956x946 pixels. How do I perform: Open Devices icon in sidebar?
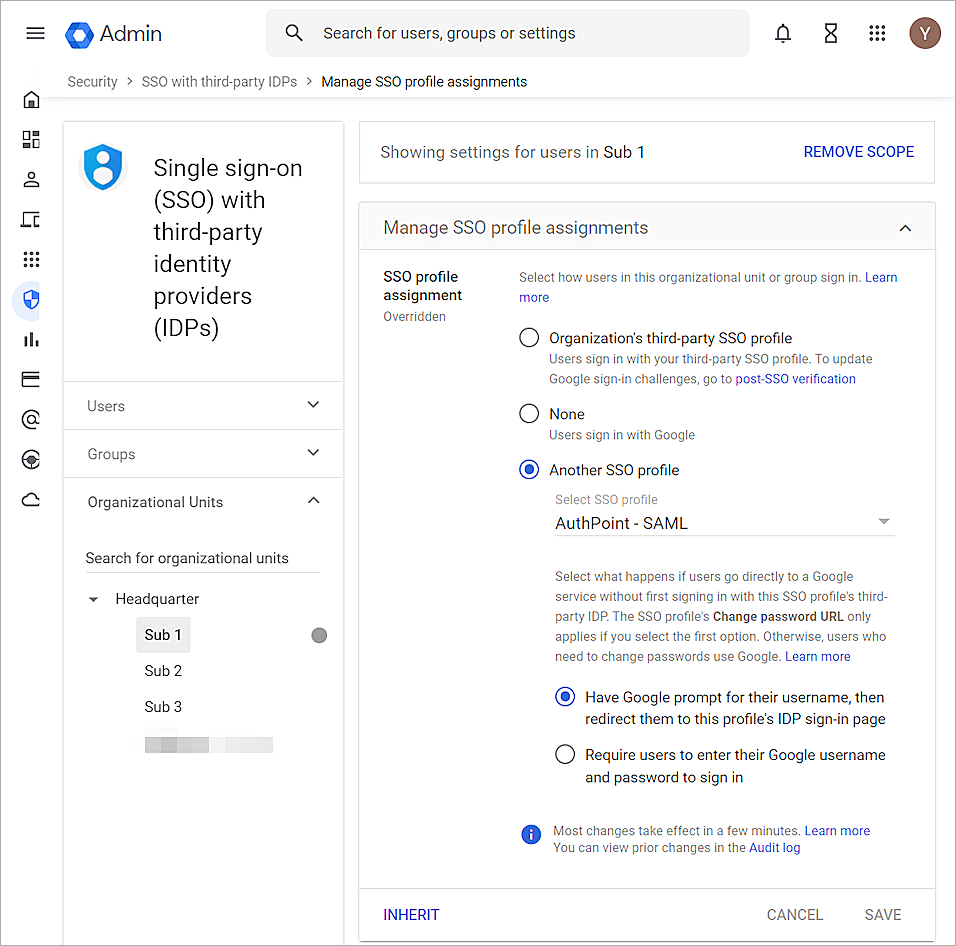click(x=31, y=219)
